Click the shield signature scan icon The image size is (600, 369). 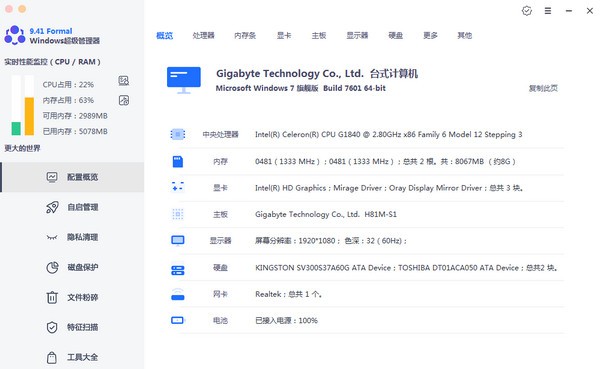52,327
